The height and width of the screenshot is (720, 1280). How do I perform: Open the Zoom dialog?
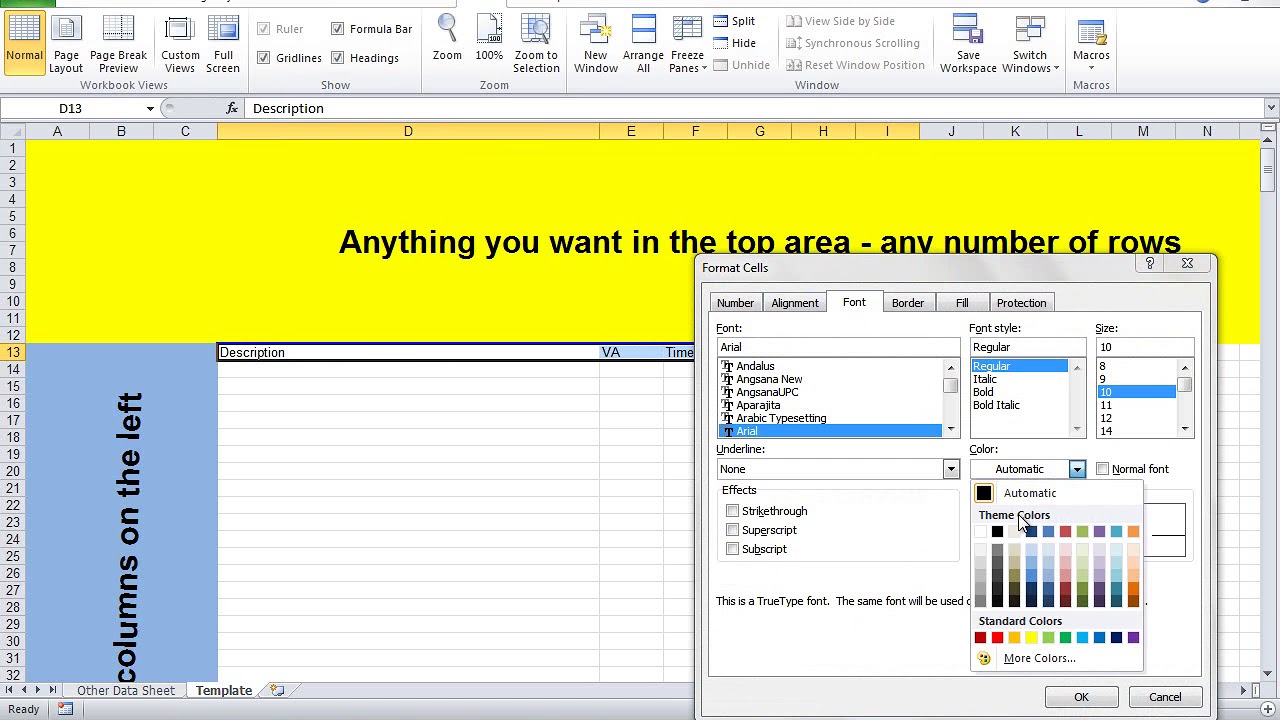click(447, 40)
